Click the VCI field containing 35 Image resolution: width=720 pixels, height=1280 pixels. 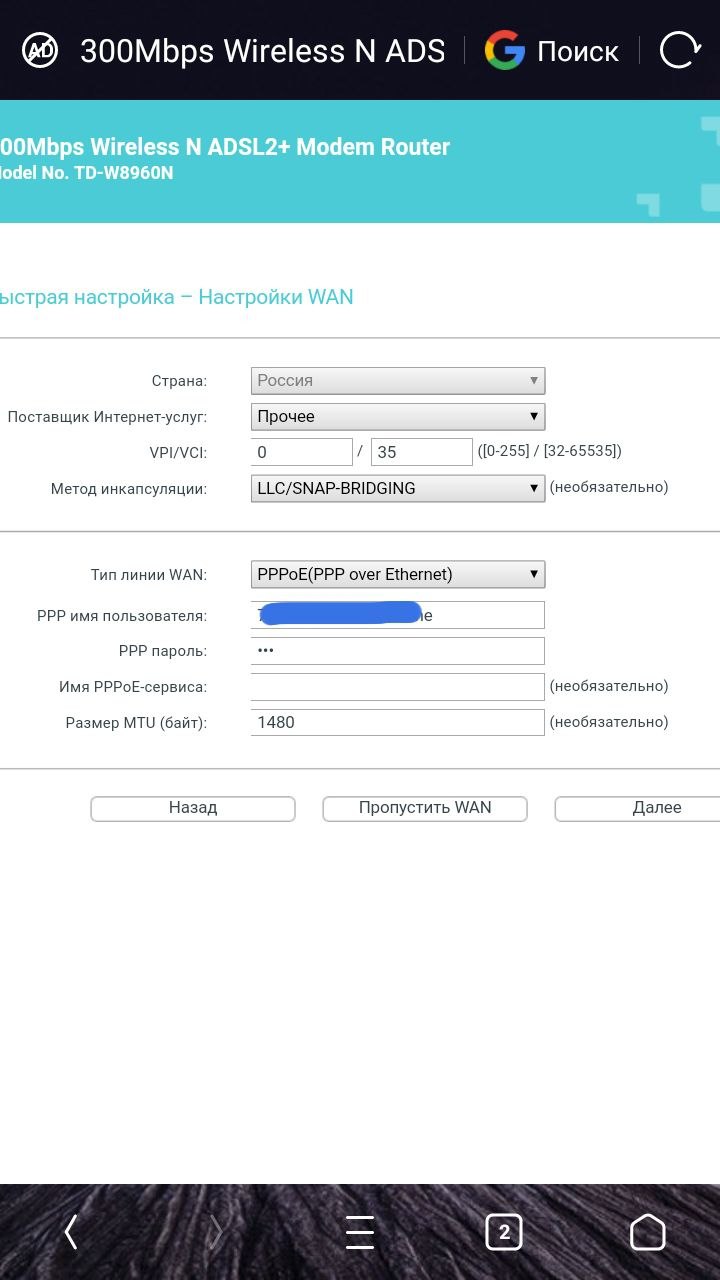[x=422, y=452]
